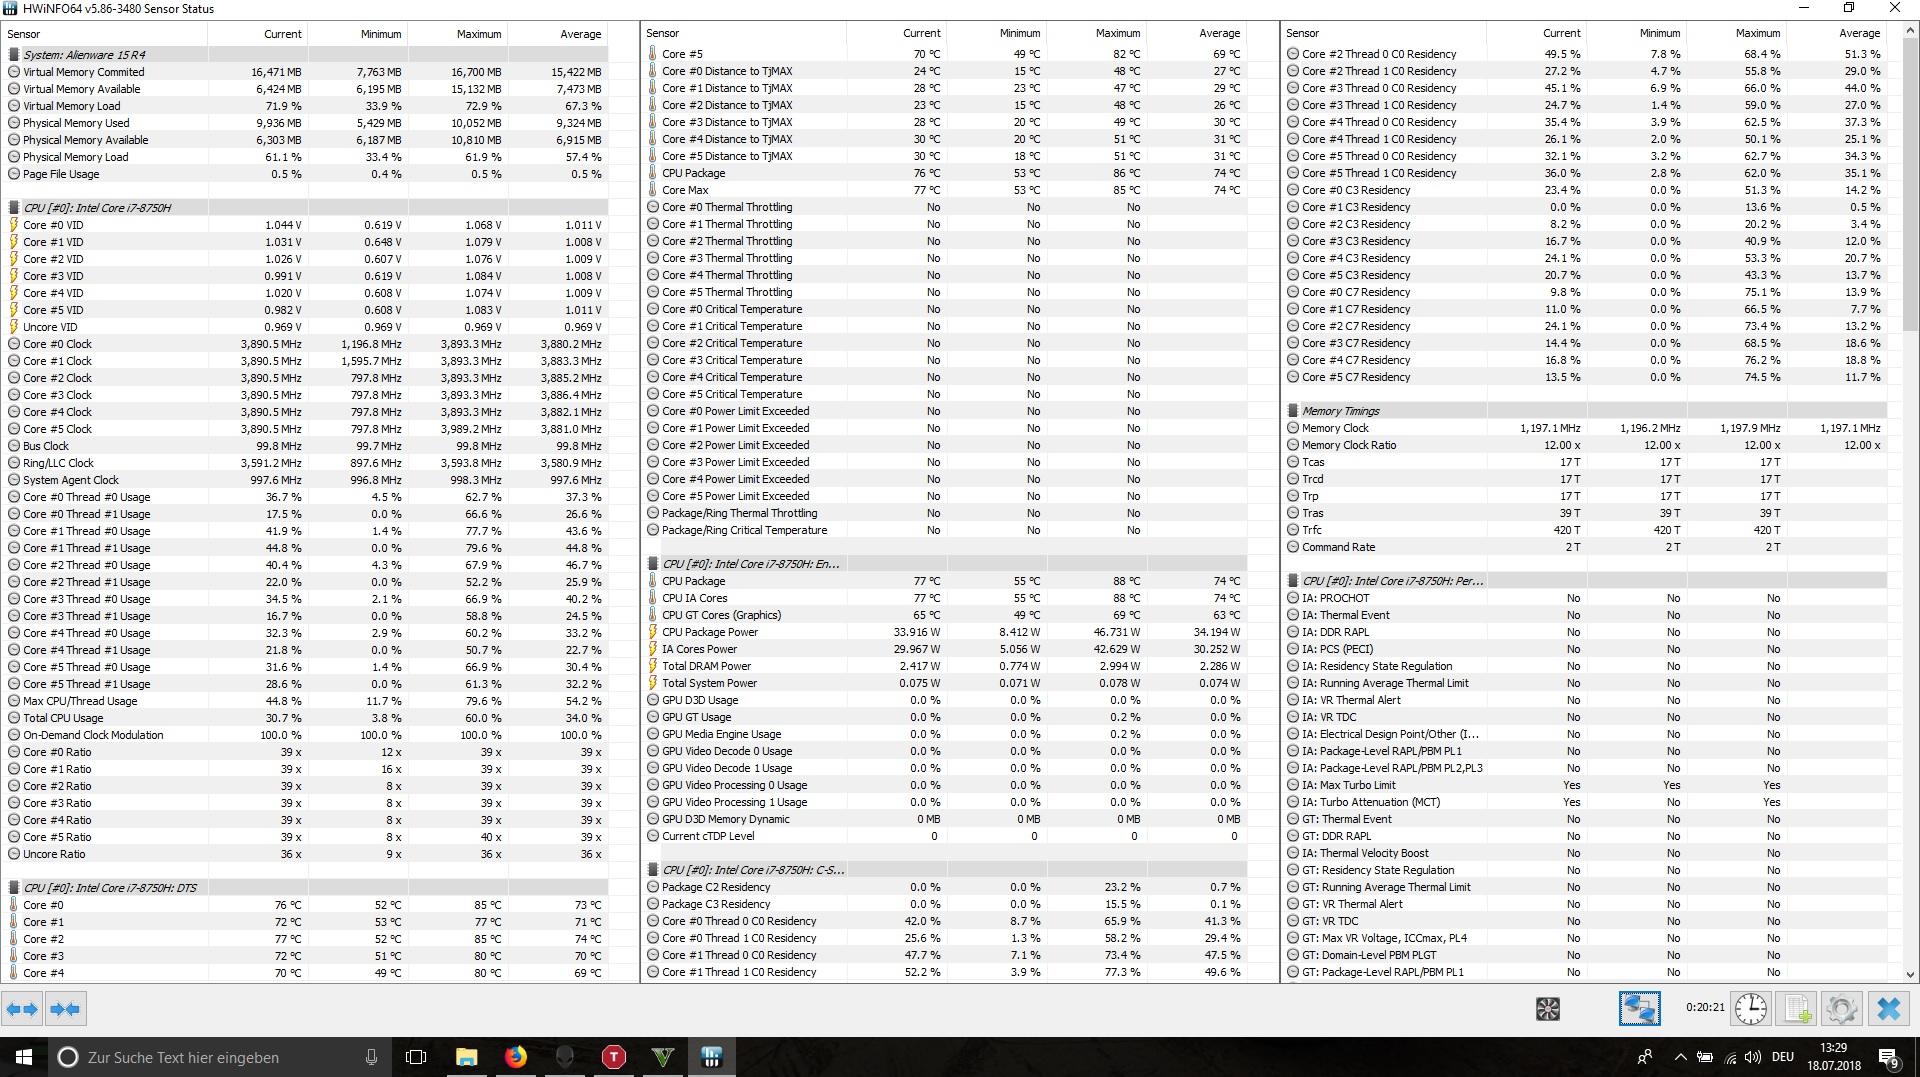
Task: Select the Current cTDP Level row
Action: click(x=945, y=836)
